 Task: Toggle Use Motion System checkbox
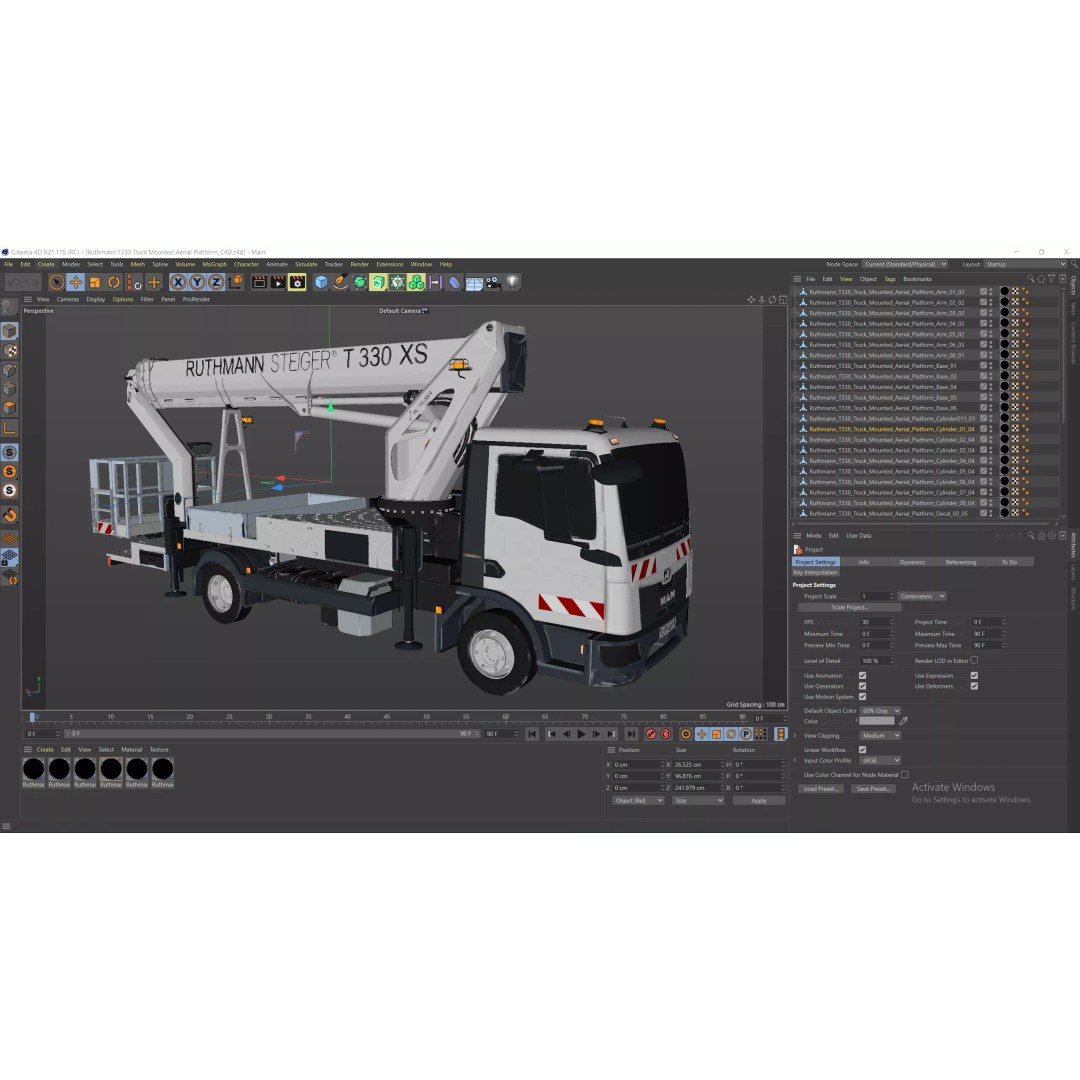pos(862,697)
